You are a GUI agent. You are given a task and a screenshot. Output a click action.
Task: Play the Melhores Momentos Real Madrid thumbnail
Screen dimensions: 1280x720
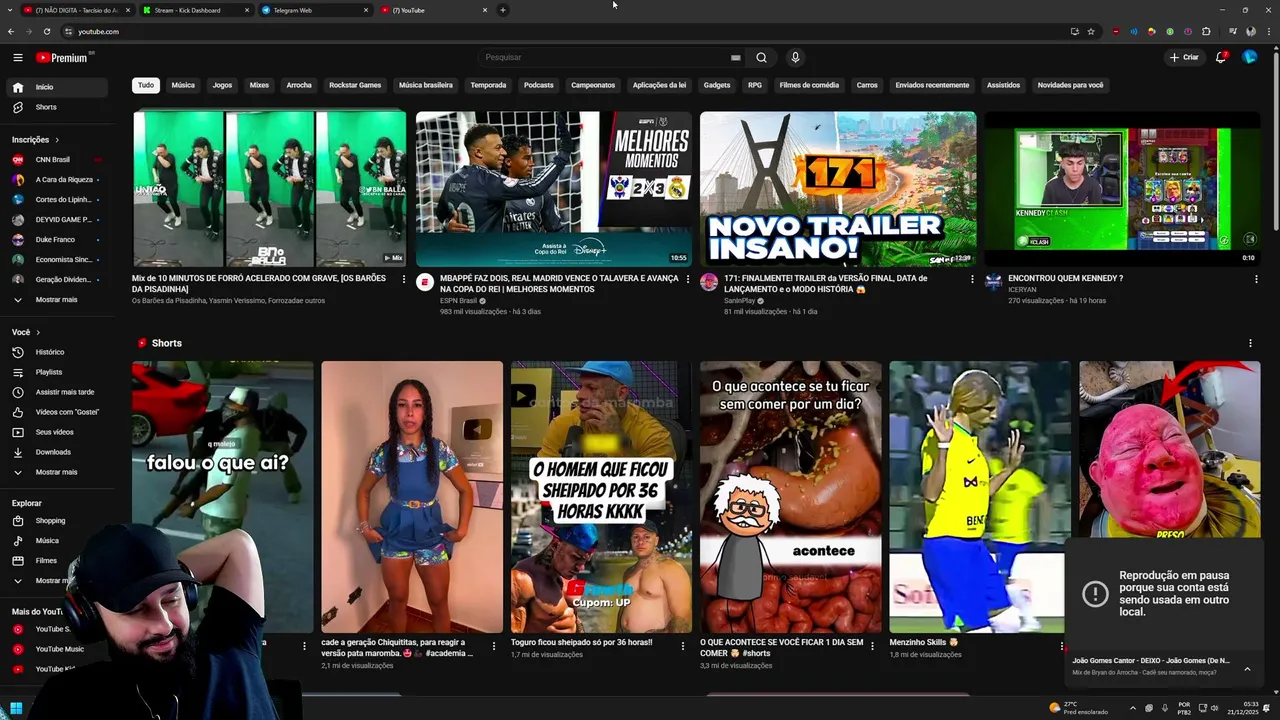[x=554, y=189]
